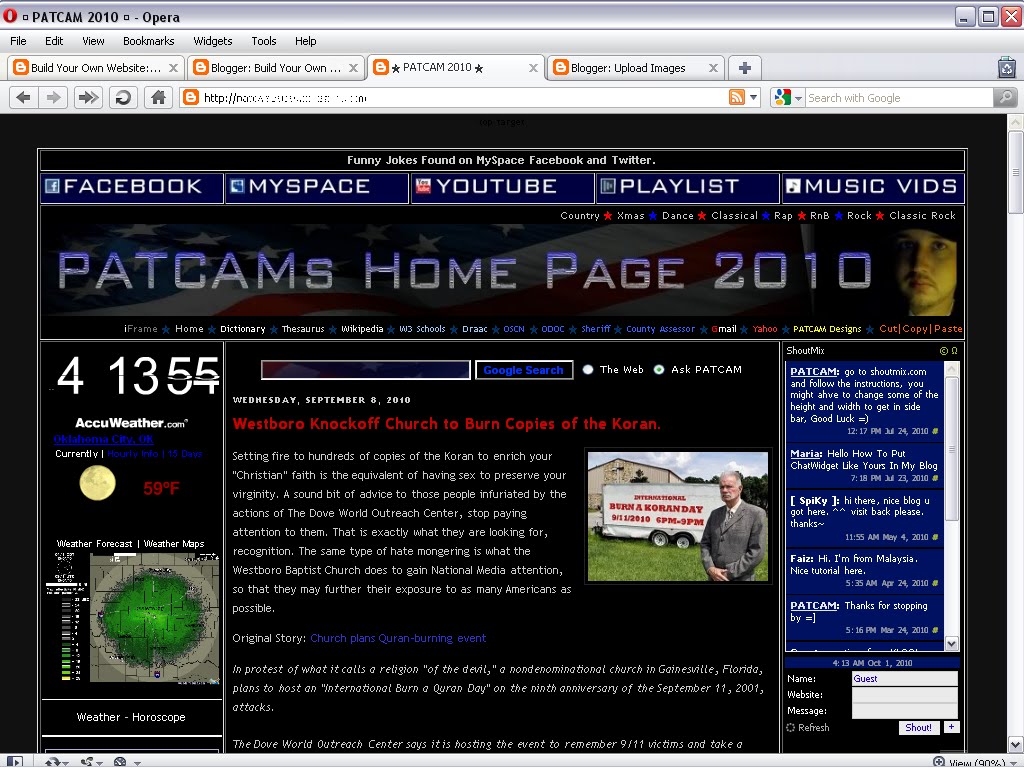Click the ShoutMix copyright icon
The width and height of the screenshot is (1024, 768).
(943, 351)
